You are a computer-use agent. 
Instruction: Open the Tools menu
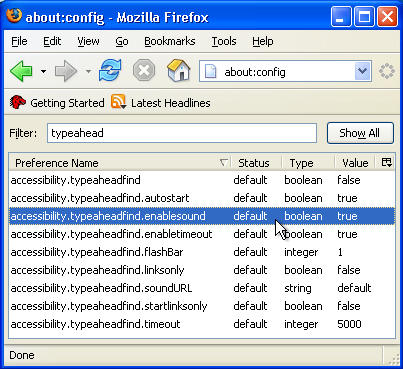(x=224, y=41)
